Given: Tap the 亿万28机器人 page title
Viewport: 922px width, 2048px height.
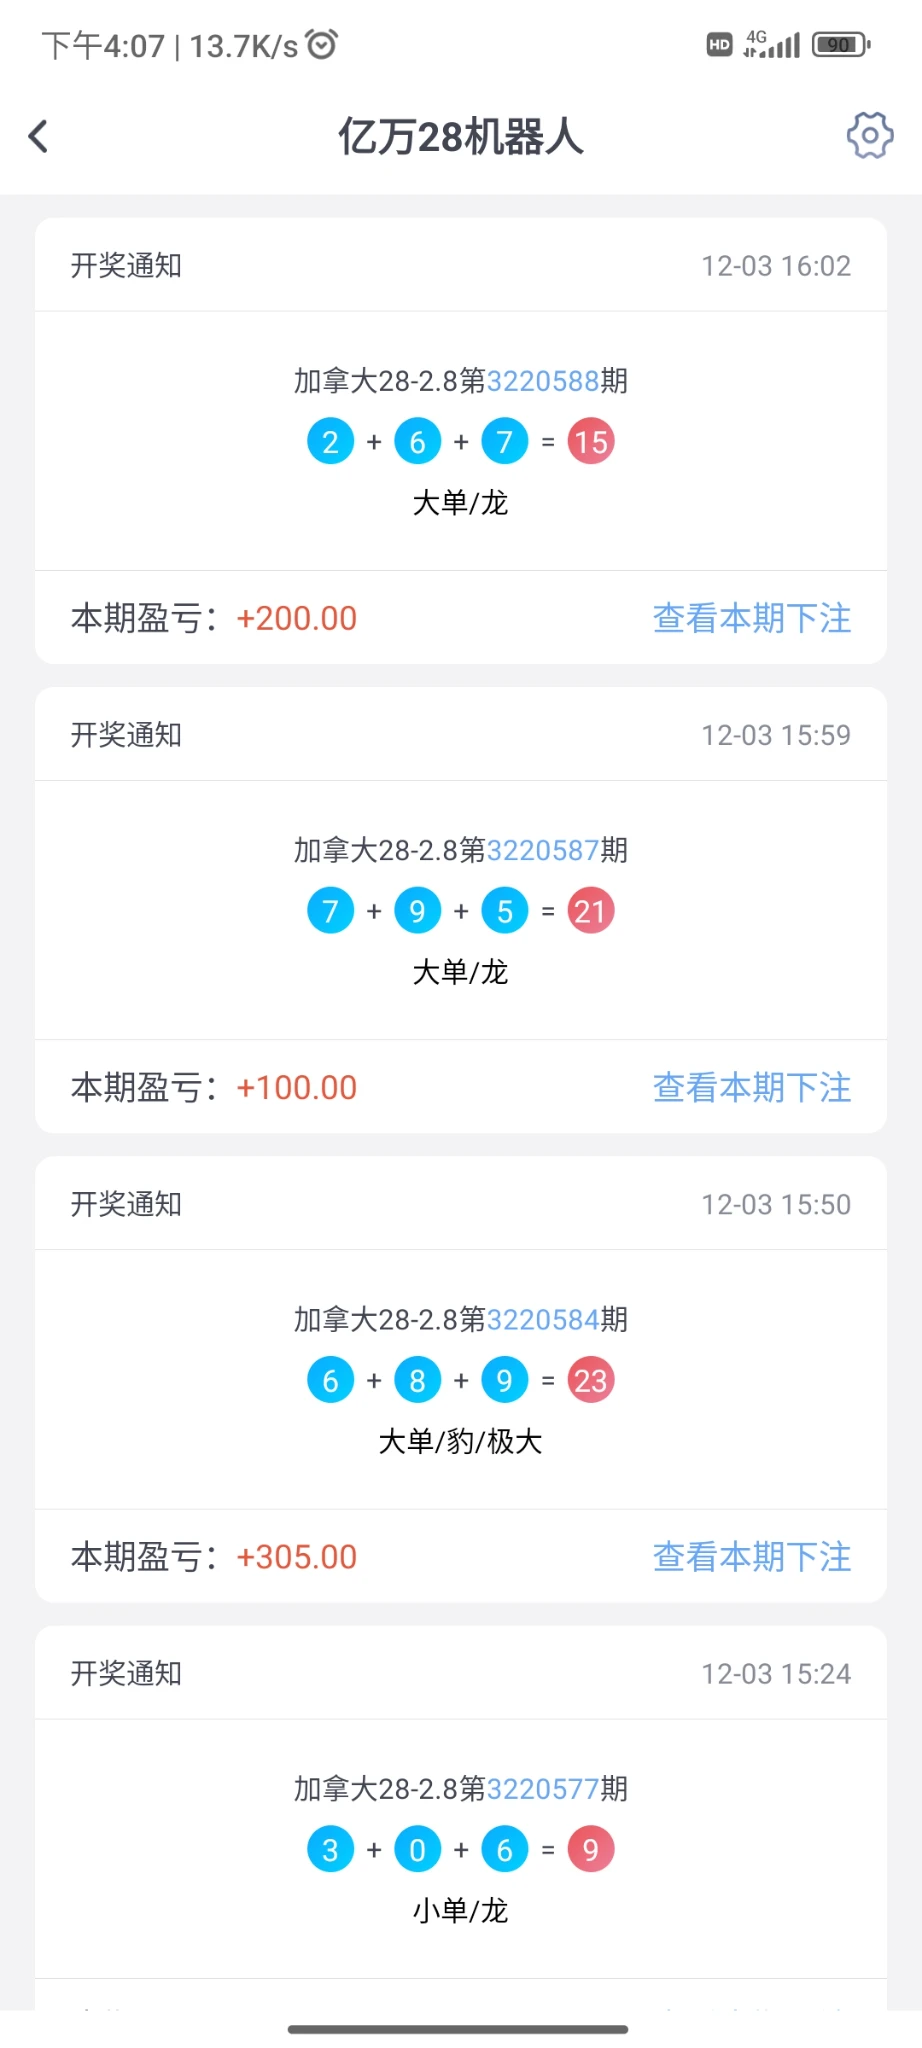Looking at the screenshot, I should point(461,137).
